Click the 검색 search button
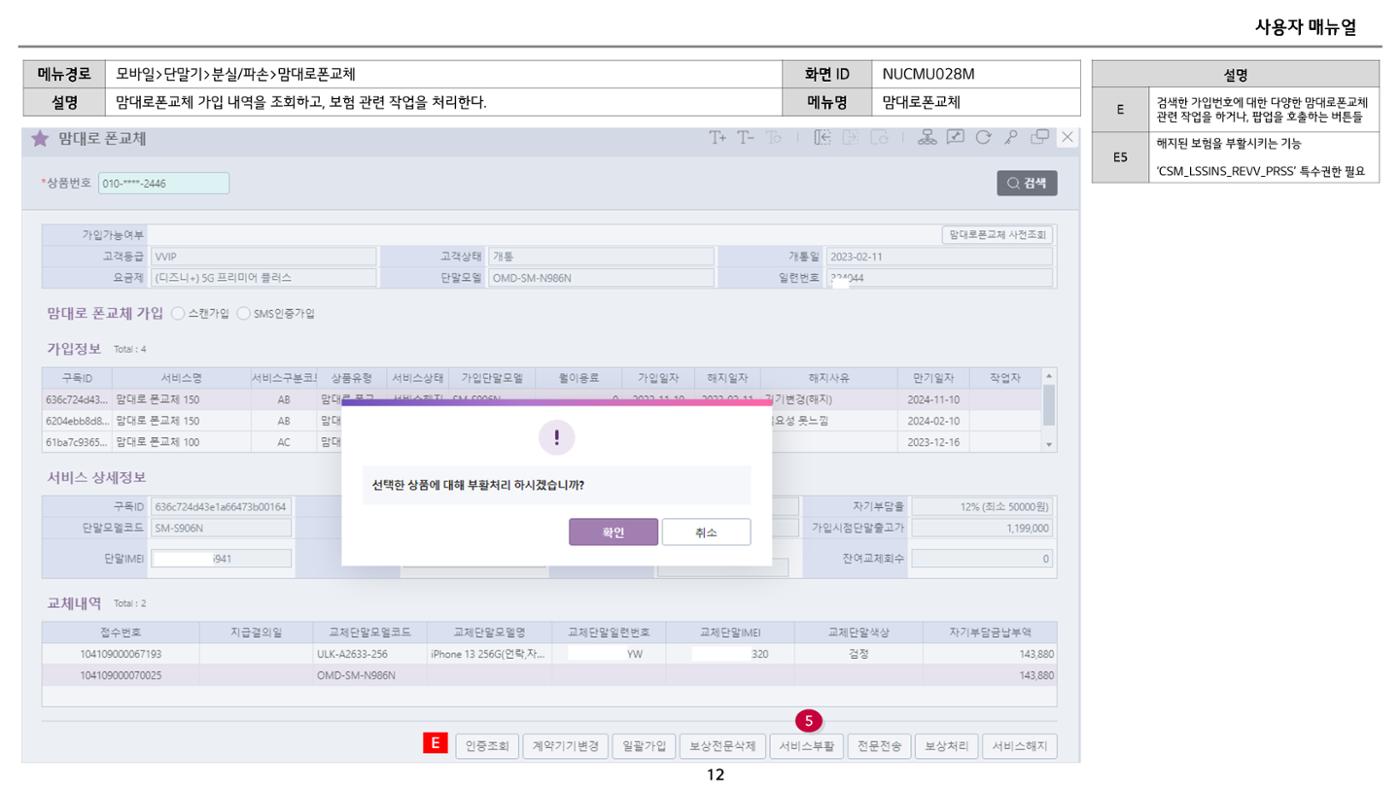This screenshot has height=788, width=1400. tap(1026, 183)
